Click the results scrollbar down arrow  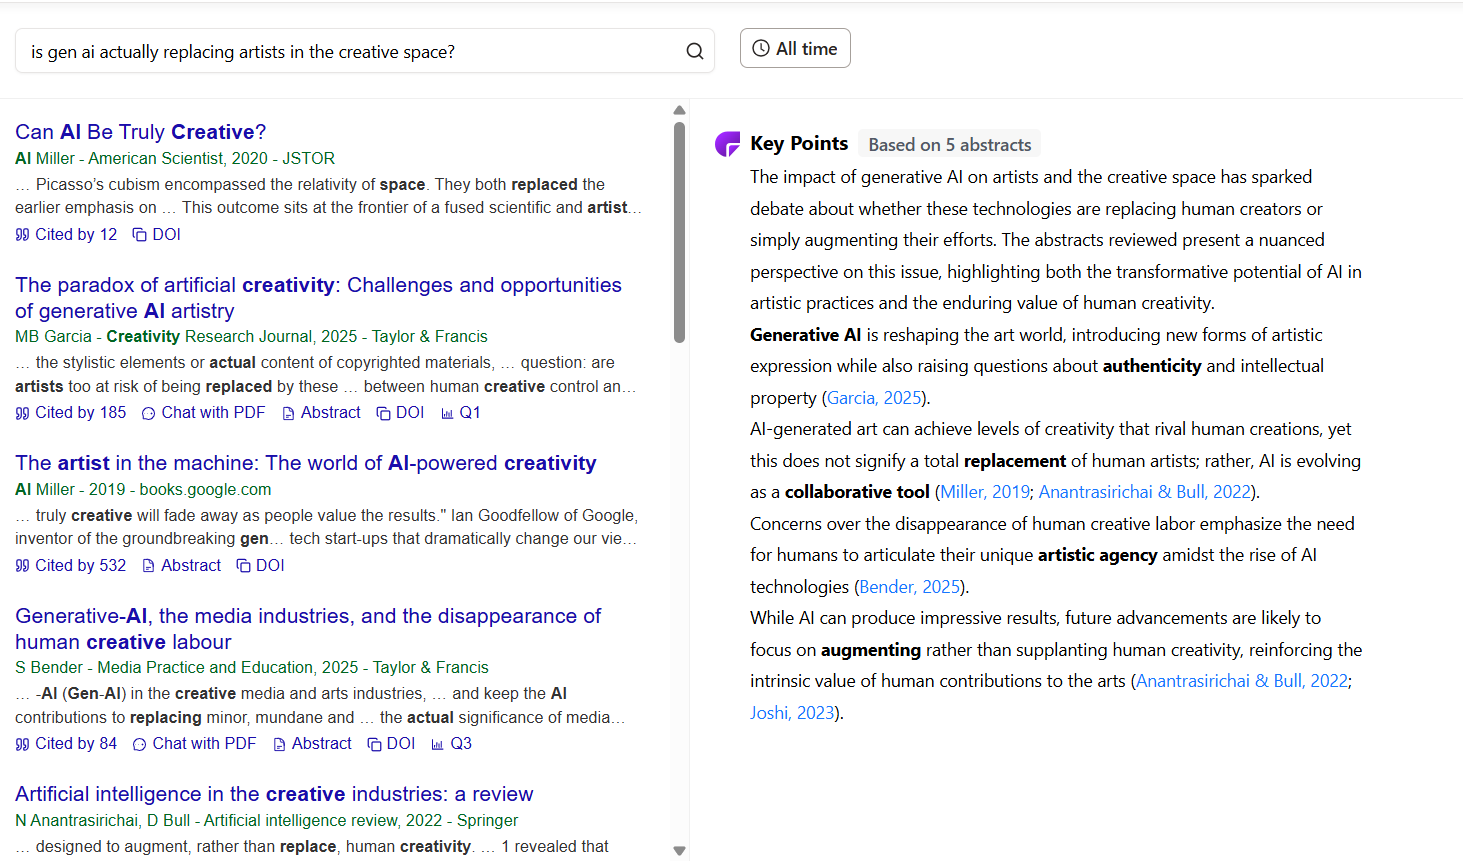[679, 851]
